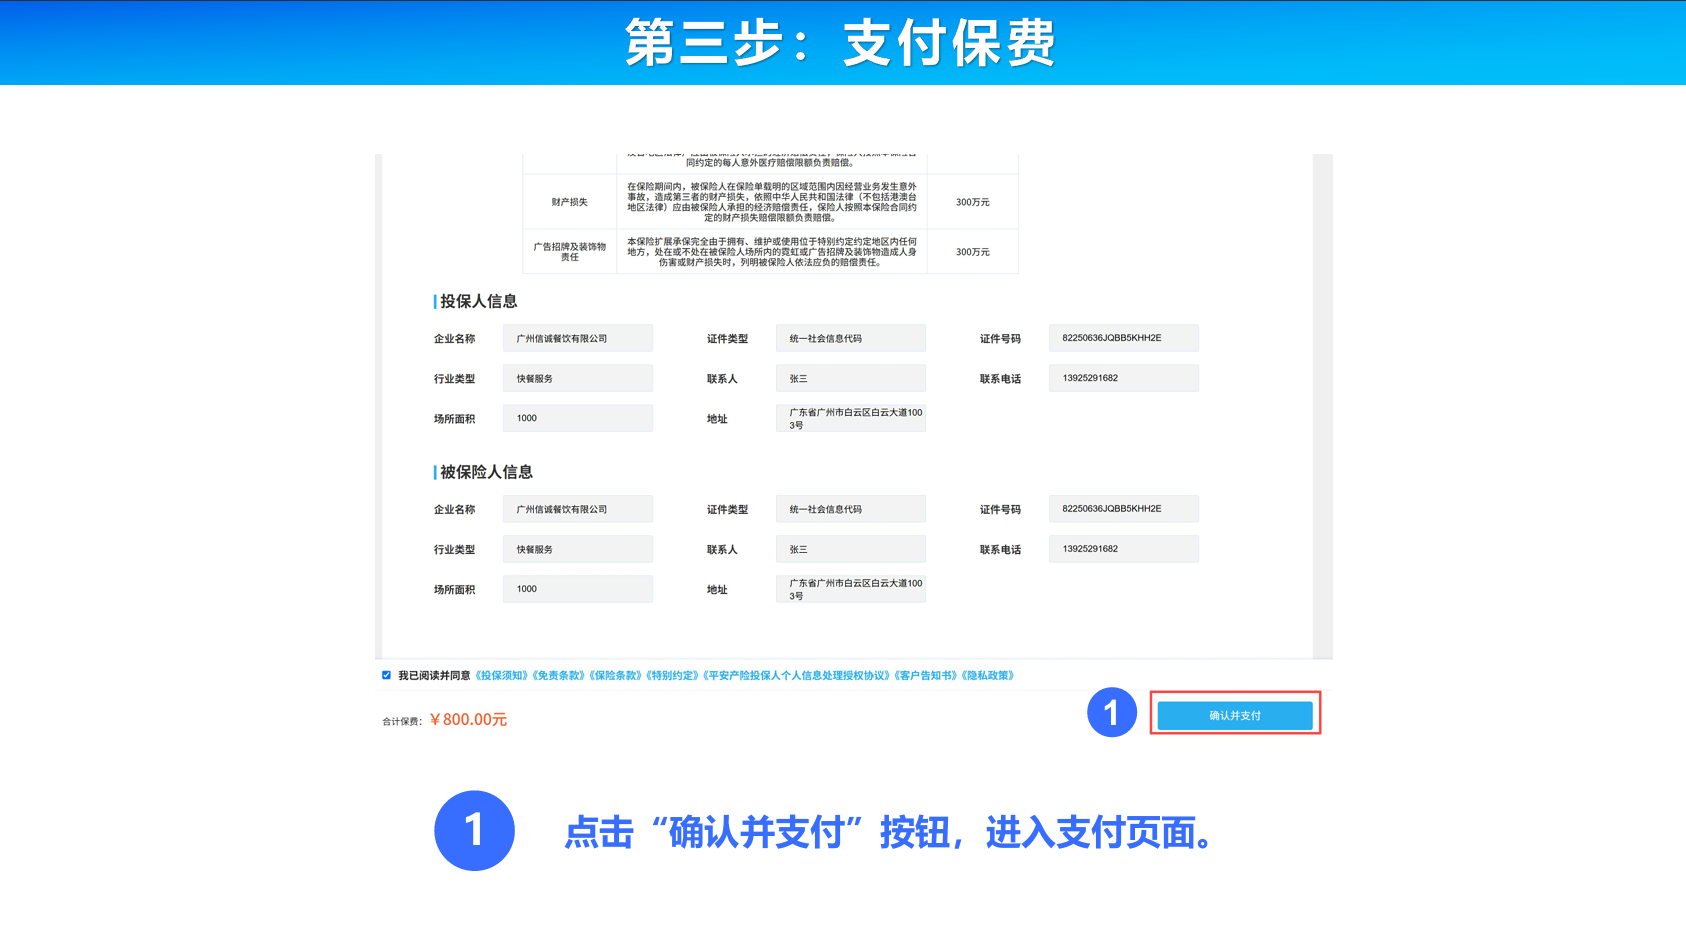Click the large blue number 1 circle in the bottom instruction
1686x950 pixels.
point(474,830)
